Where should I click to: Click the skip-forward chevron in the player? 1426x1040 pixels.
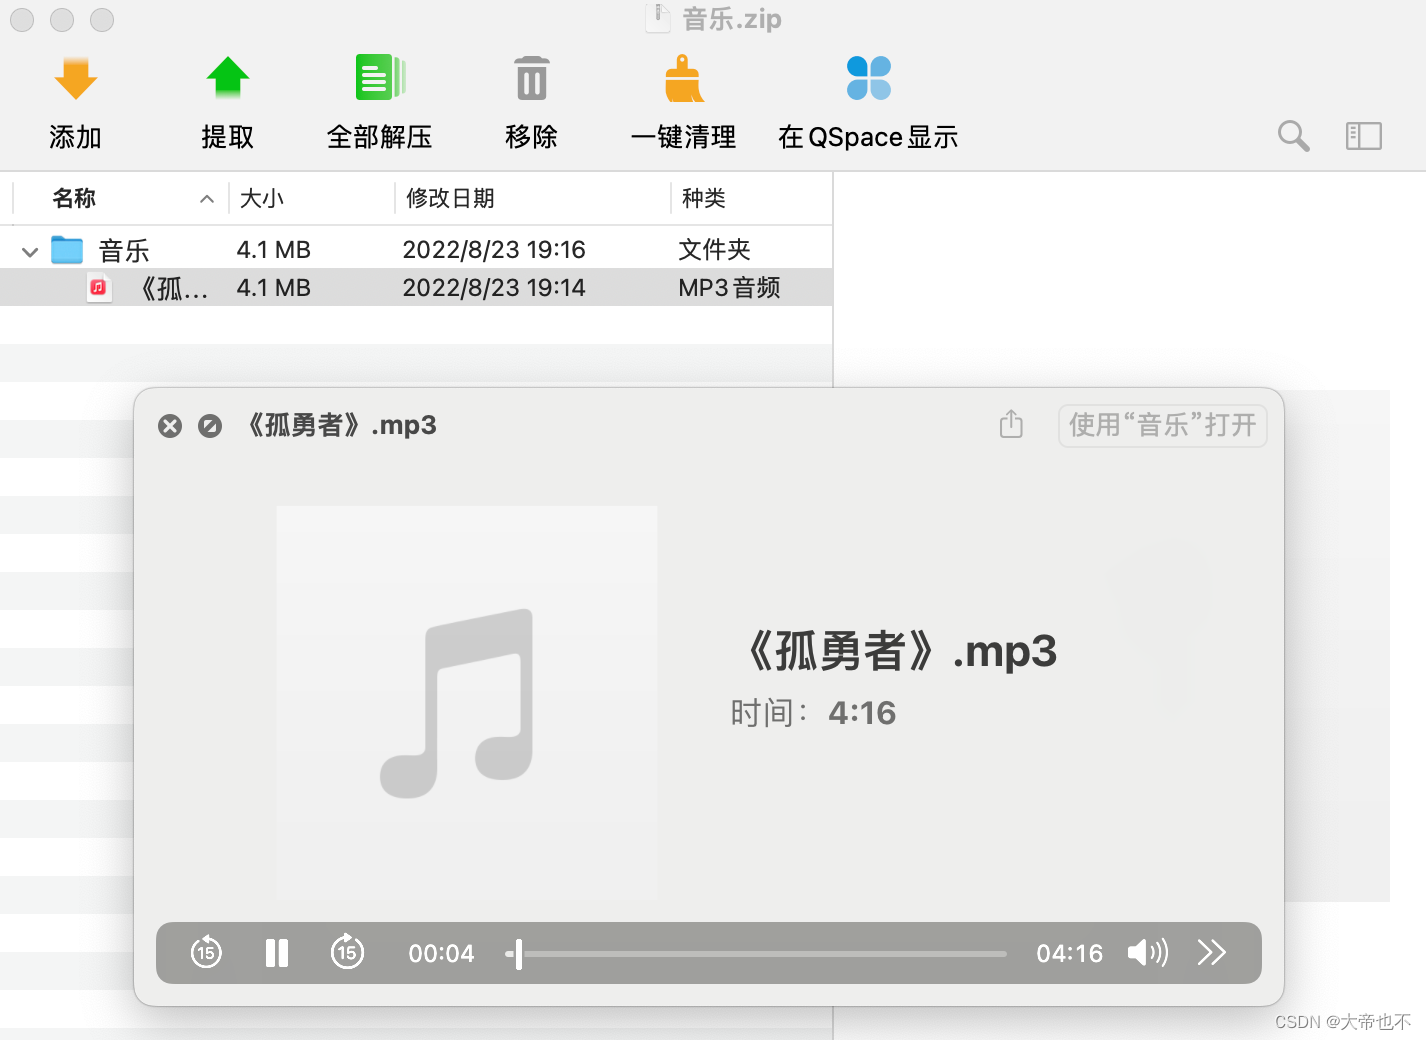tap(1212, 953)
